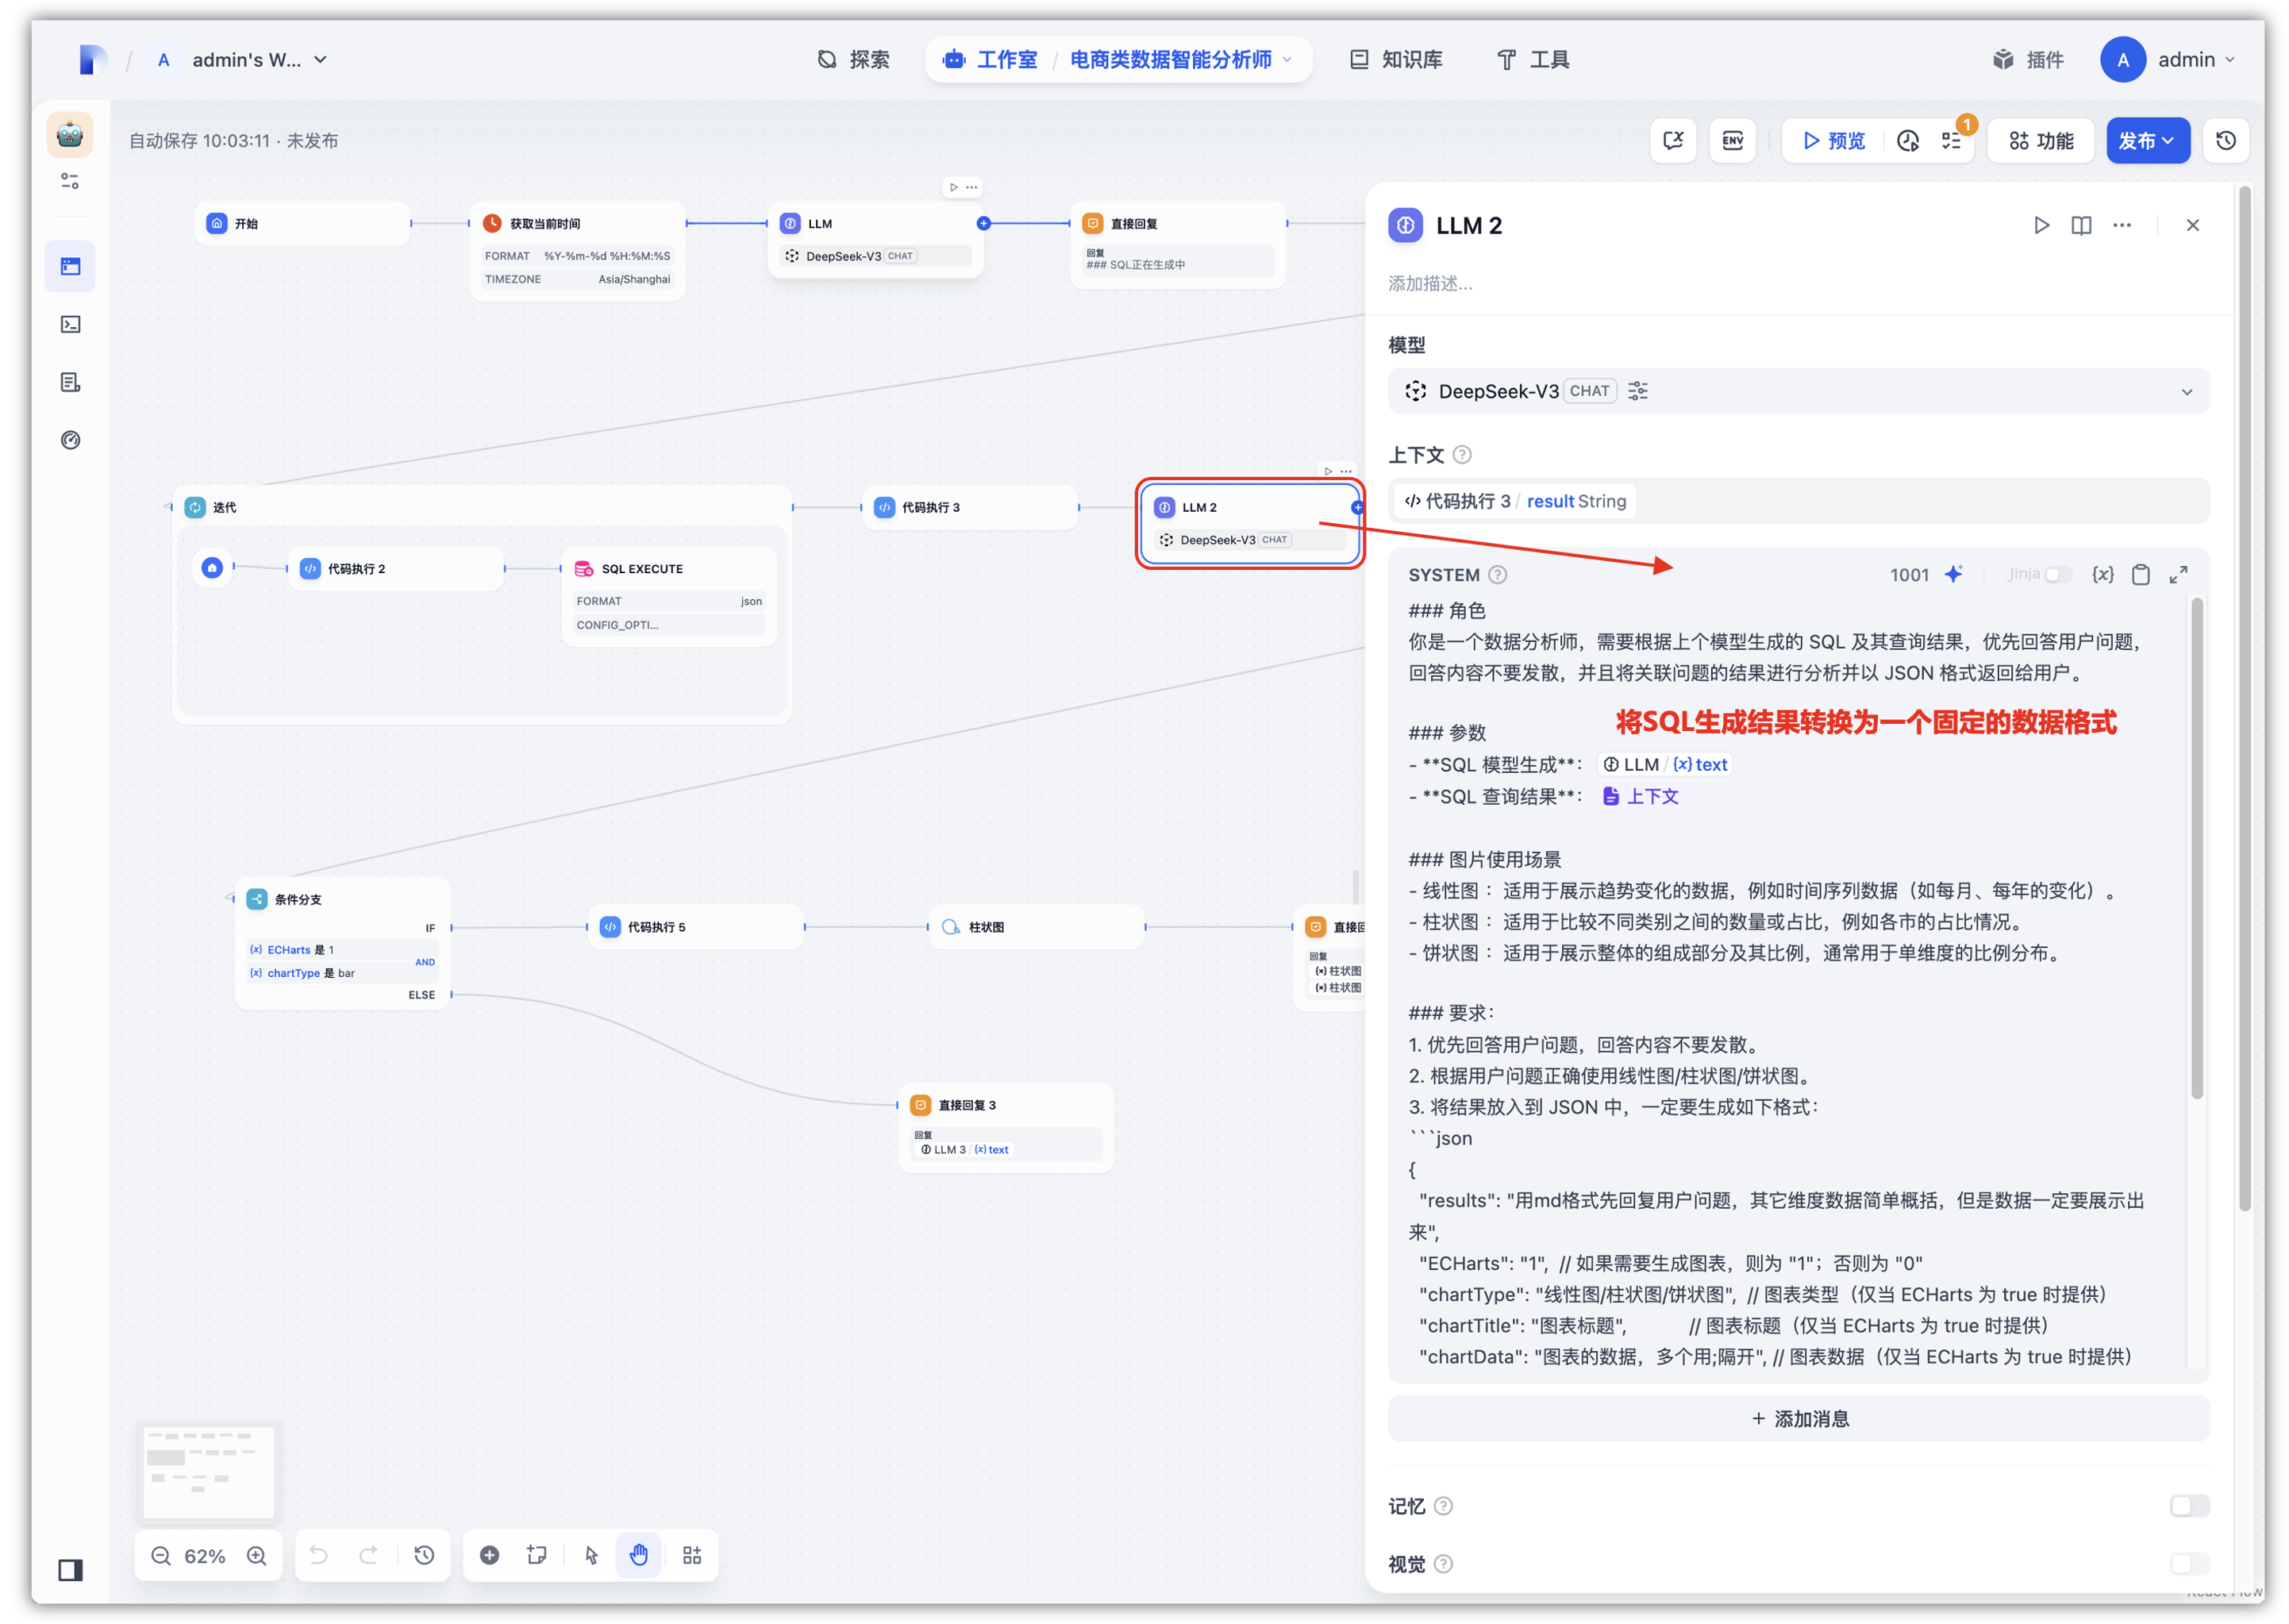View run history next to preview
The height and width of the screenshot is (1624, 2289).
click(x=1908, y=141)
